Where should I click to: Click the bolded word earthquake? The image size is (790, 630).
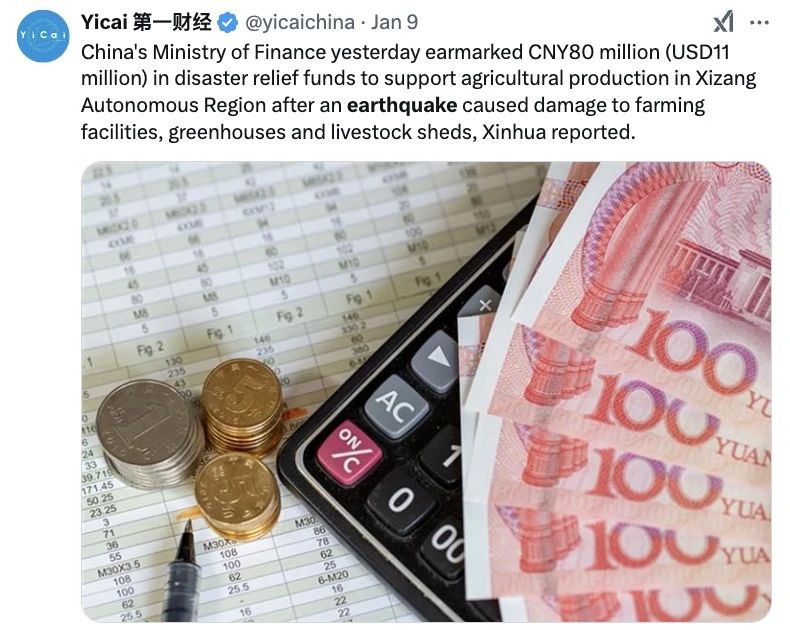pos(402,105)
